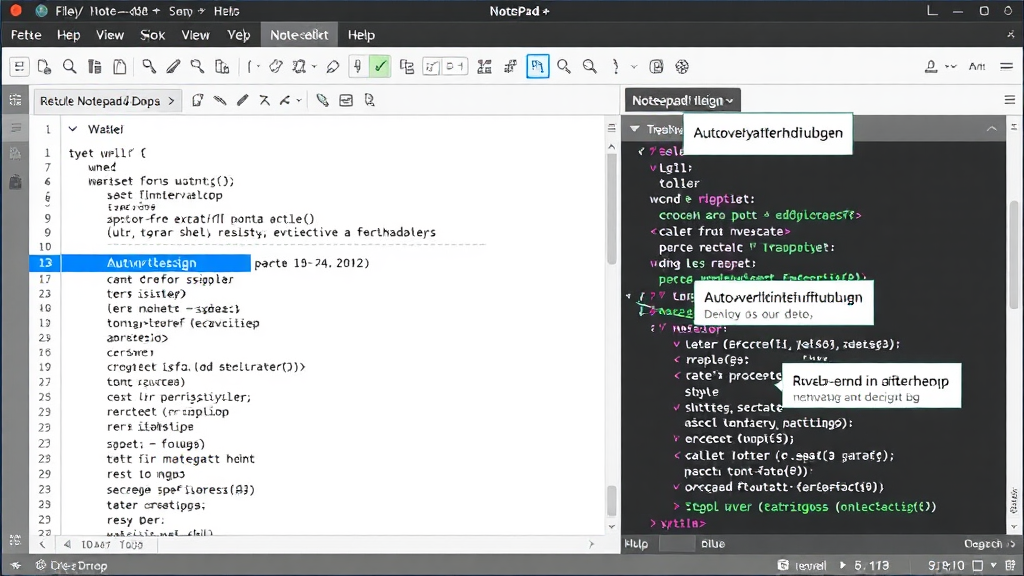
Task: Open the dropdown arrow beside the curly brace icon
Action: coord(633,67)
